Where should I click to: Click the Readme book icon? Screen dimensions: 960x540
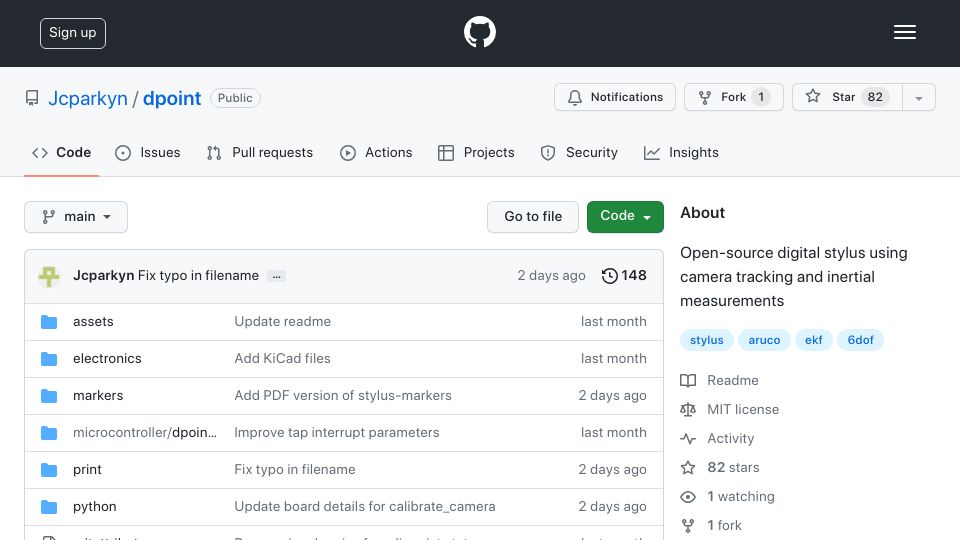pyautogui.click(x=688, y=381)
